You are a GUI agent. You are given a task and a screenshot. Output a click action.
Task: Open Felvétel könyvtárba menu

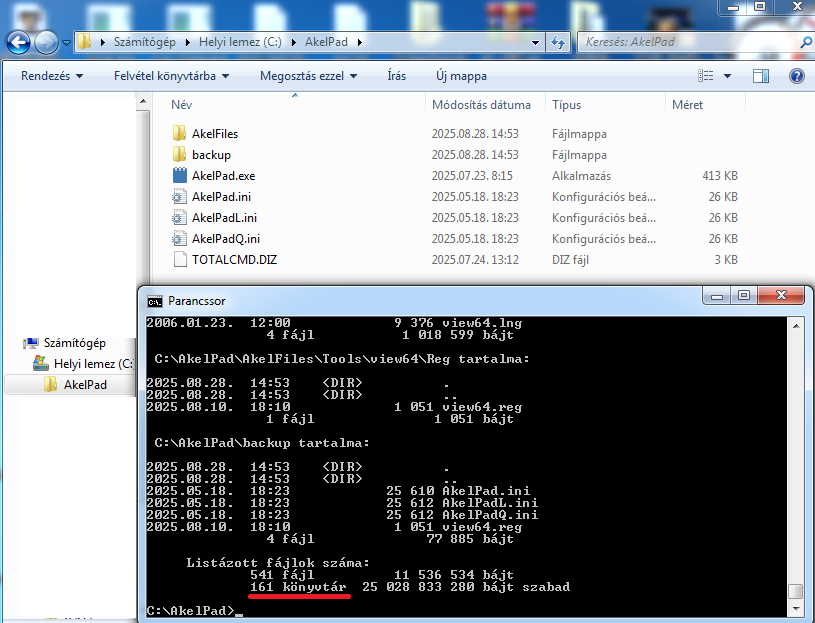pos(172,76)
